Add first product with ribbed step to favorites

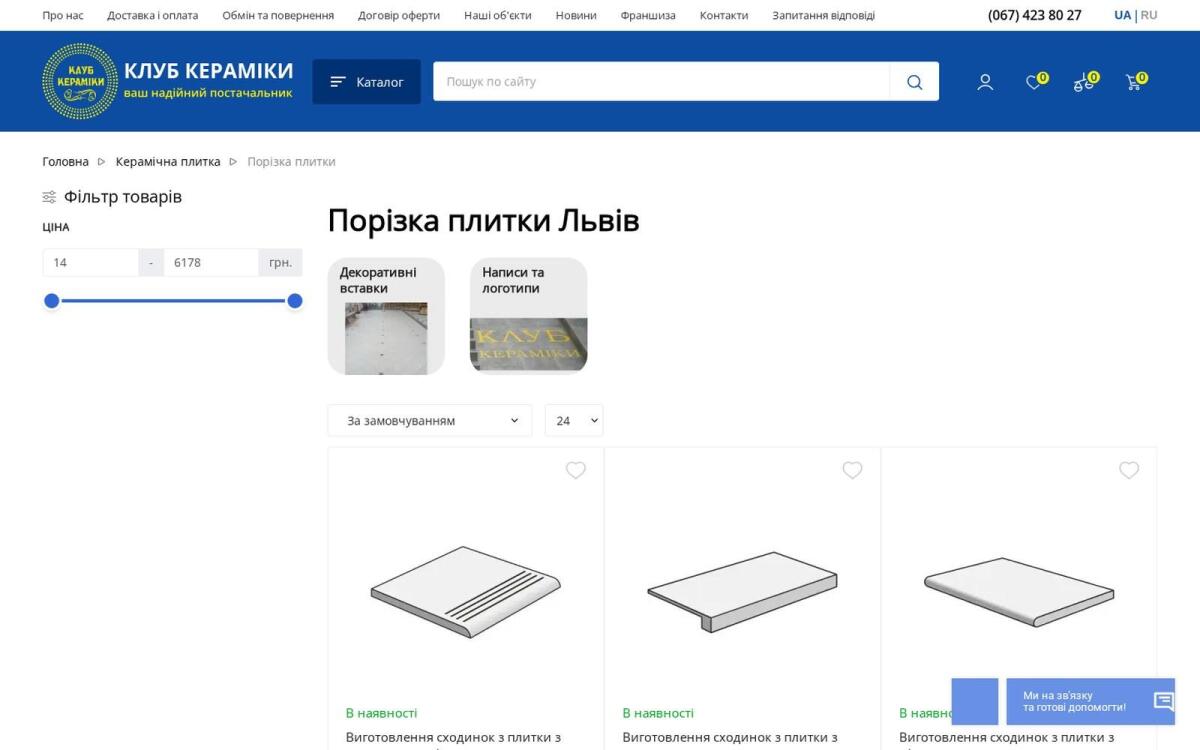[576, 470]
